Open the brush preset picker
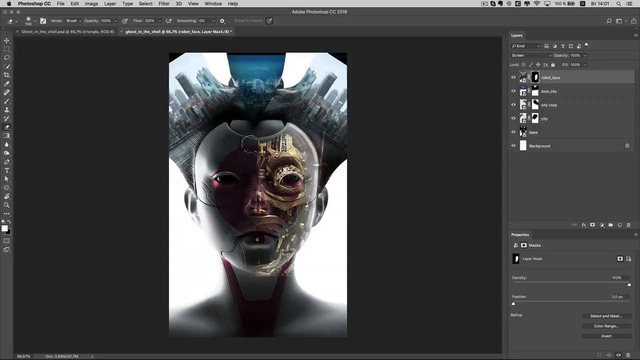 tap(30, 21)
